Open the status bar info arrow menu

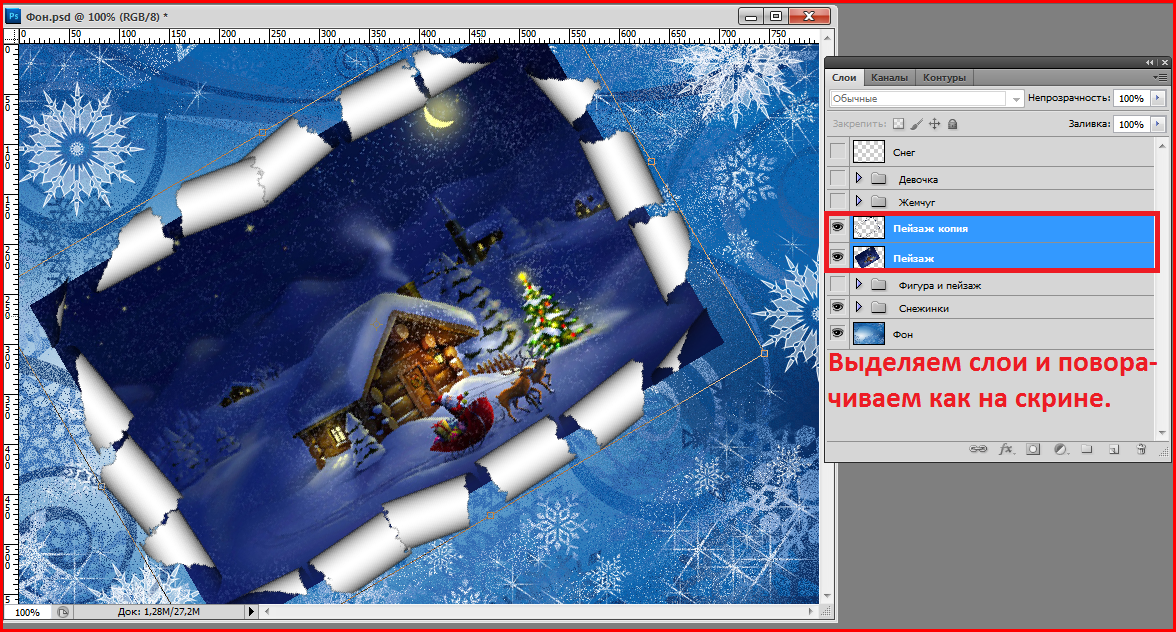251,612
